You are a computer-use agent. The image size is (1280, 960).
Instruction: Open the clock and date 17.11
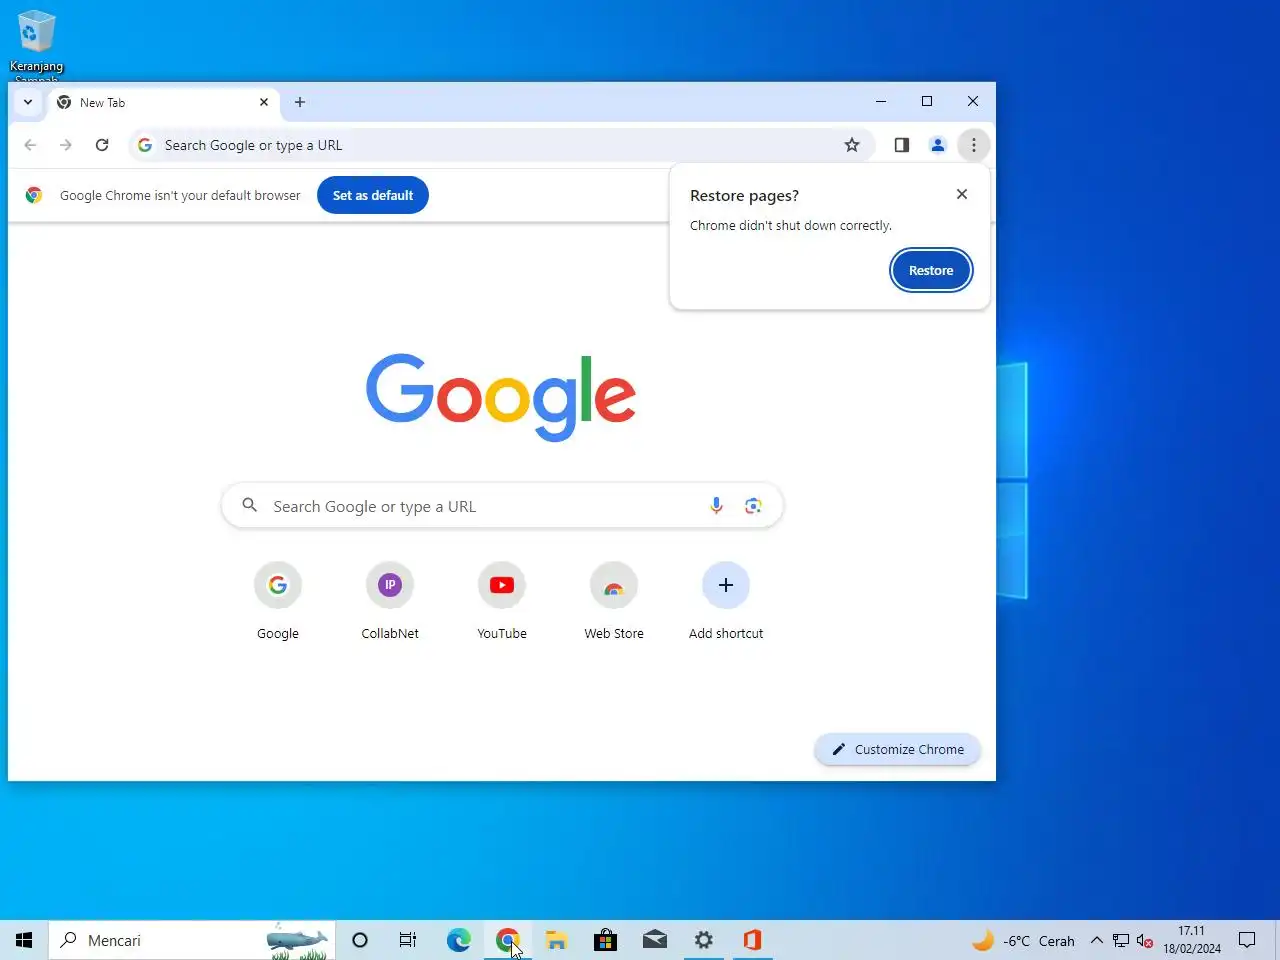tap(1192, 940)
